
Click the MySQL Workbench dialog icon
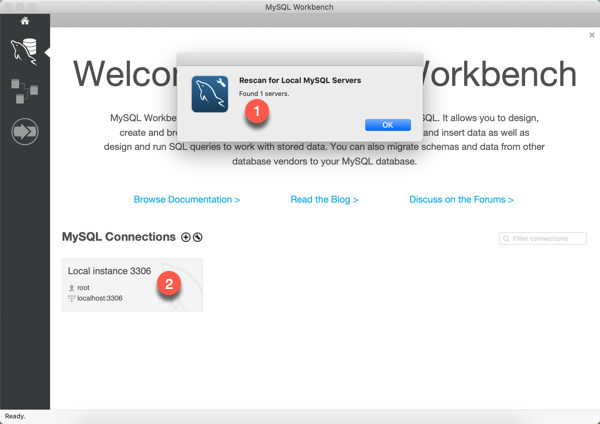click(210, 94)
